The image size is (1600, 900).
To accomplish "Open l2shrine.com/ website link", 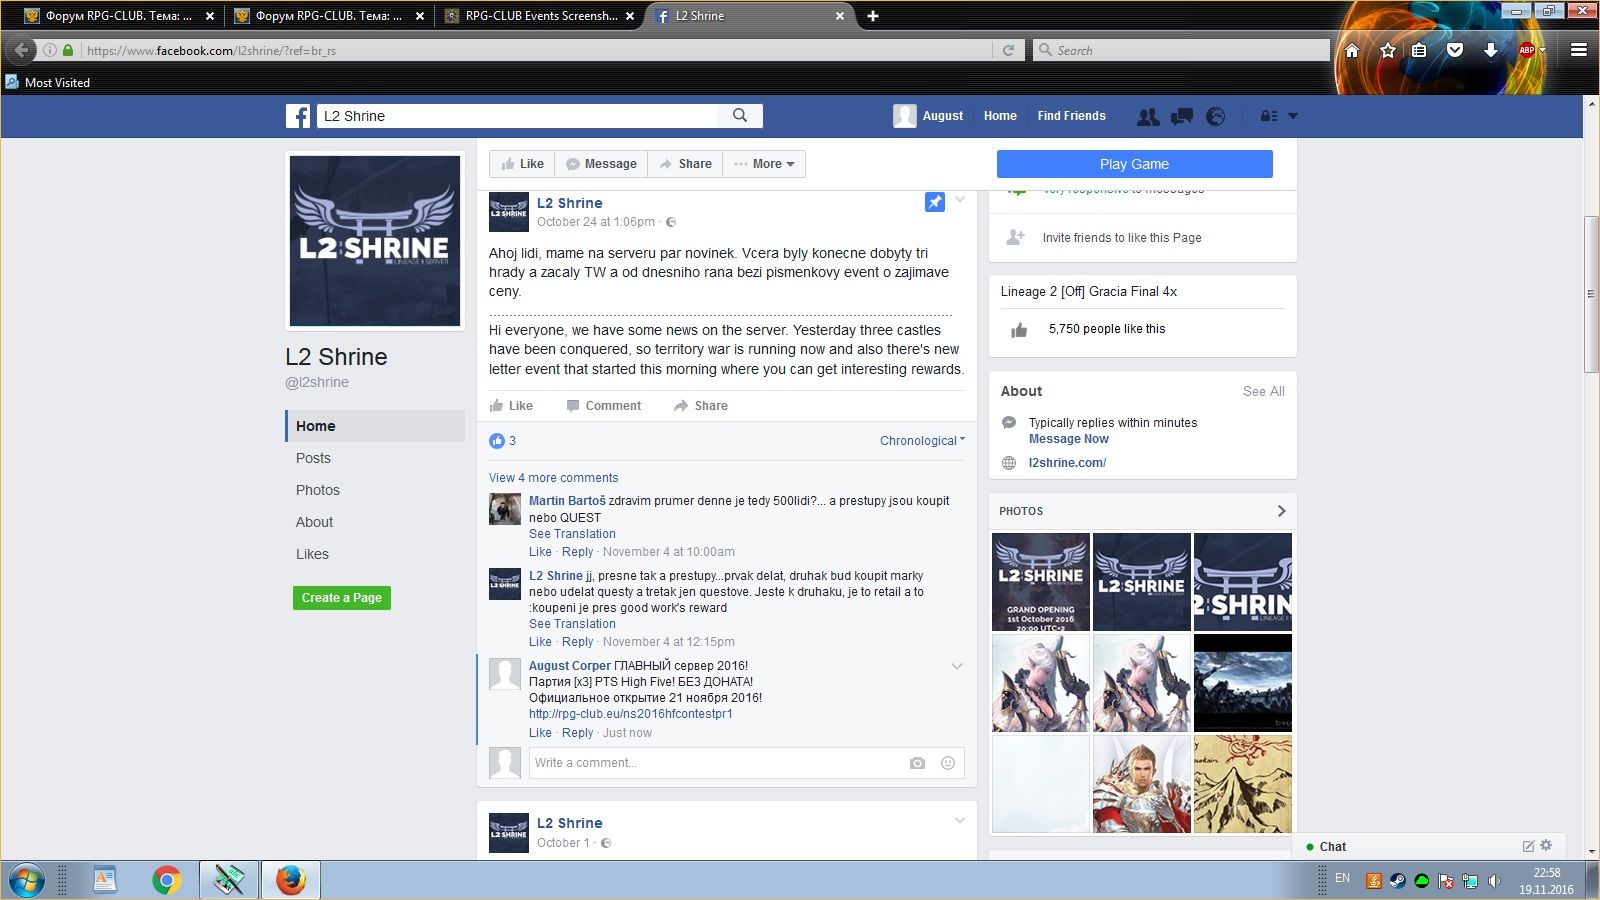I will [x=1067, y=463].
